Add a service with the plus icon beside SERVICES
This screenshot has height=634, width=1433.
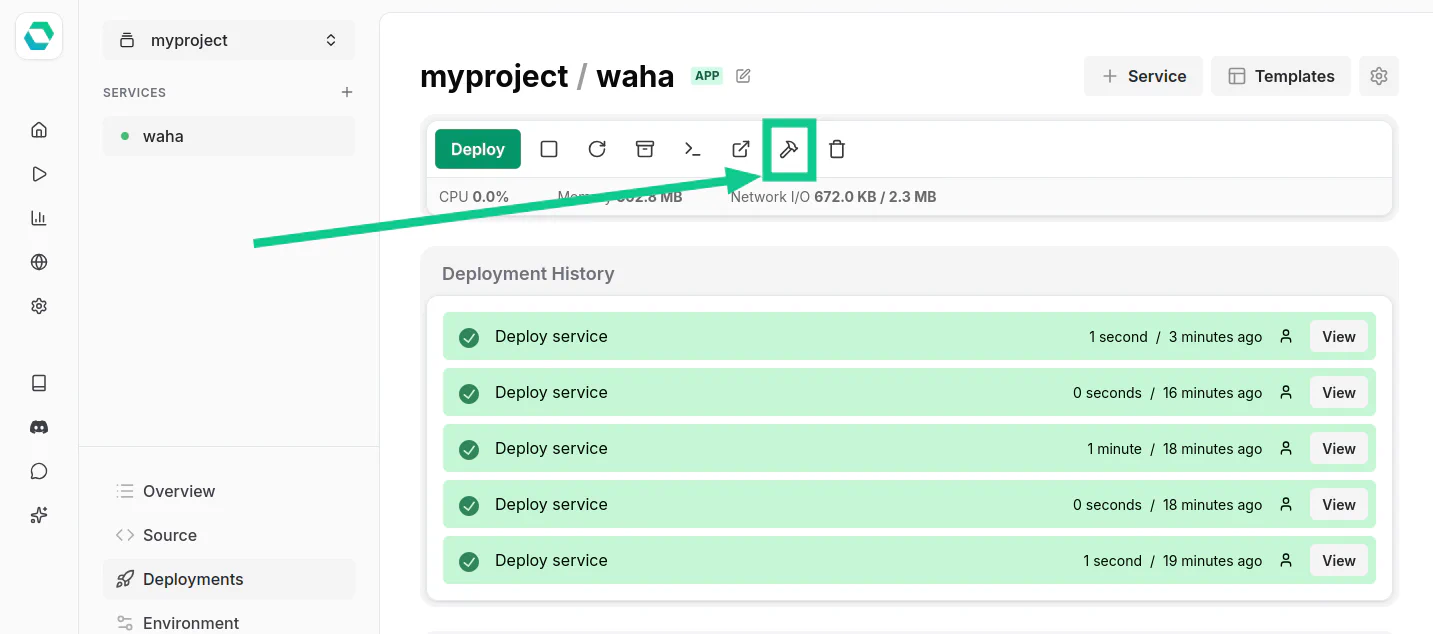point(347,92)
